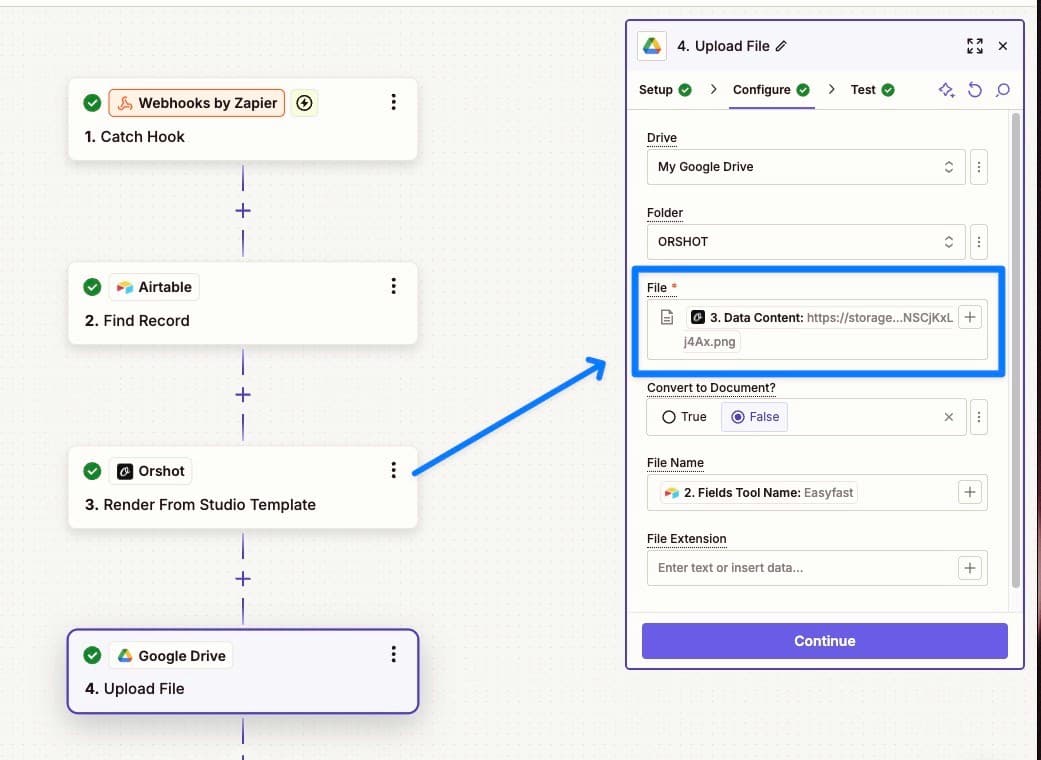The height and width of the screenshot is (760, 1041).
Task: Click the comment bubble icon in the panel header
Action: point(1002,90)
